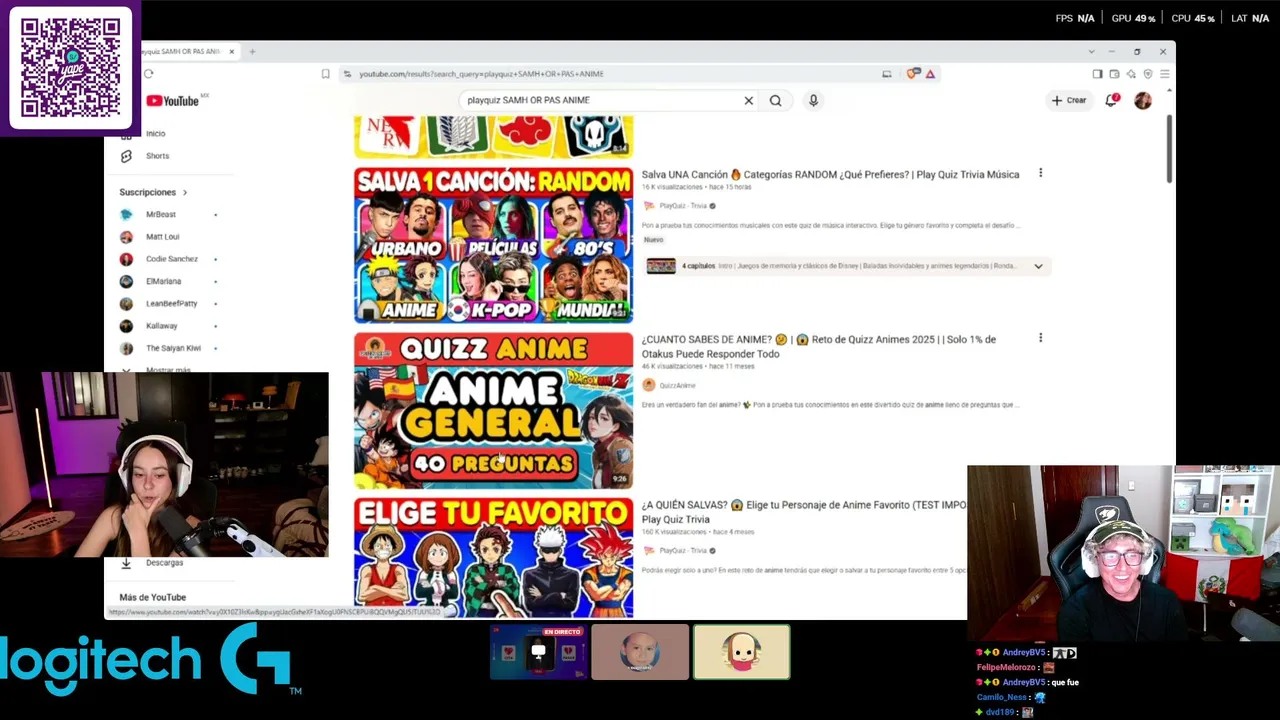The height and width of the screenshot is (720, 1280).
Task: Open the account avatar menu
Action: coord(1143,100)
